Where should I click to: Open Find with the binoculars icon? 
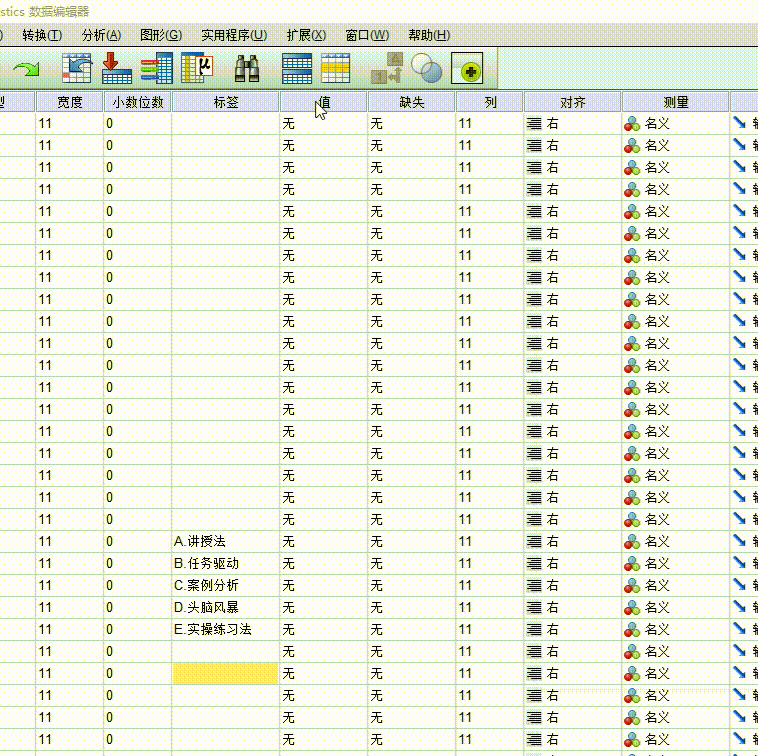click(247, 68)
